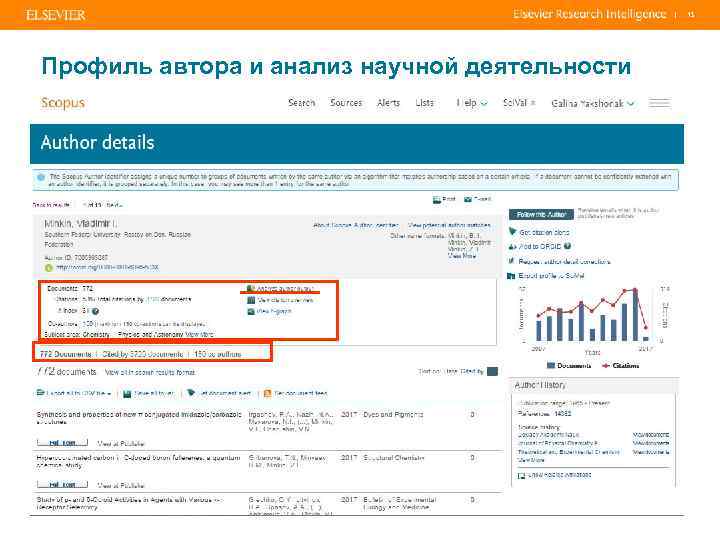Click the Citations legend marker on the chart
The height and width of the screenshot is (540, 720).
pyautogui.click(x=606, y=366)
